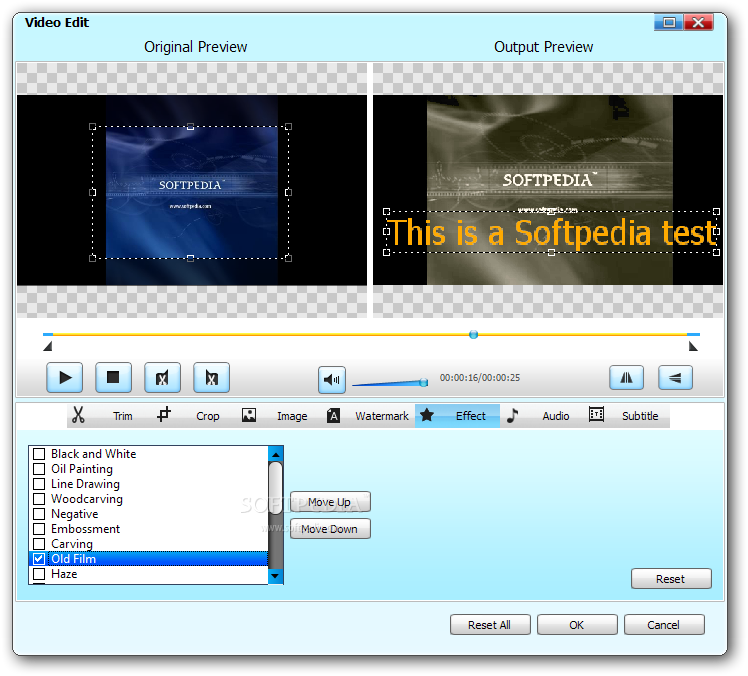Click the set end cut marker button
The height and width of the screenshot is (676, 748).
point(211,378)
